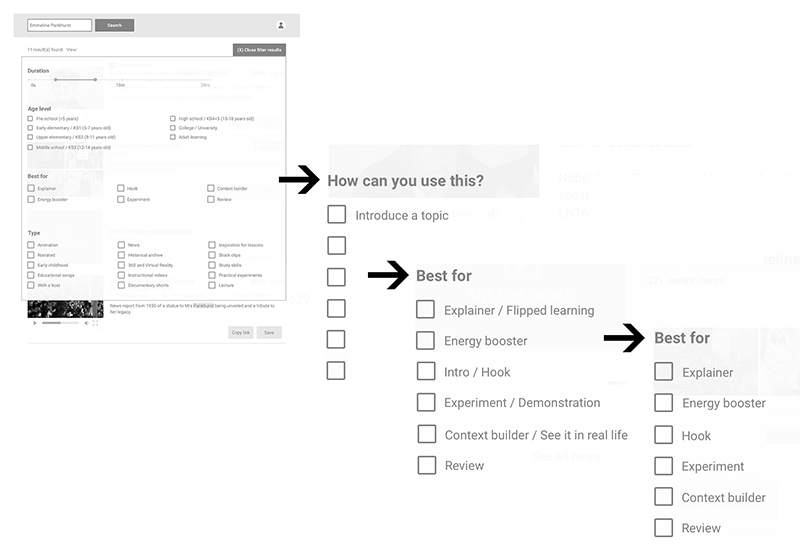
Task: Close the filter results panel
Action: pos(259,49)
